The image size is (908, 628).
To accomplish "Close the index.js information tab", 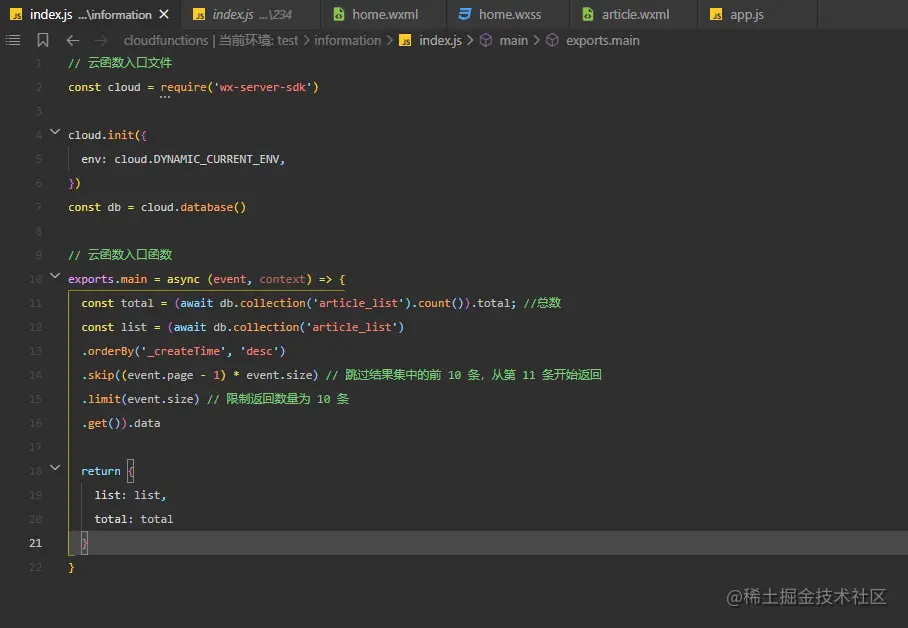I will point(164,14).
